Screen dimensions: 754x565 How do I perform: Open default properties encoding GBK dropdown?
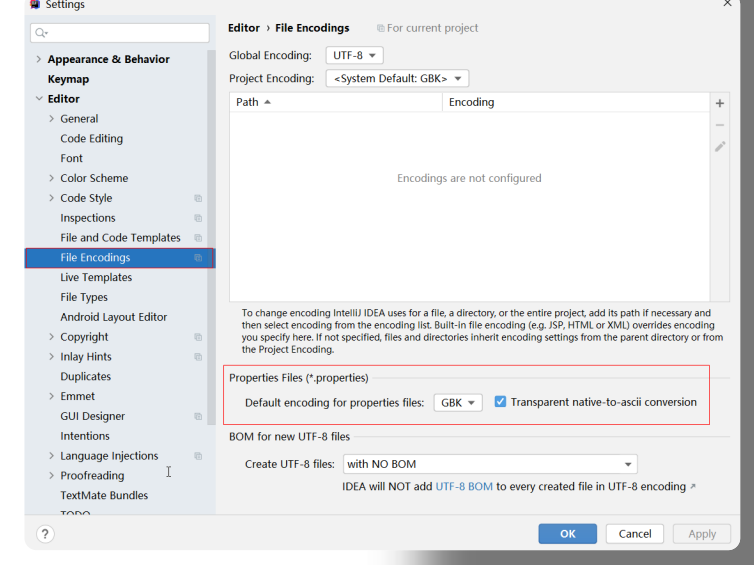point(458,402)
